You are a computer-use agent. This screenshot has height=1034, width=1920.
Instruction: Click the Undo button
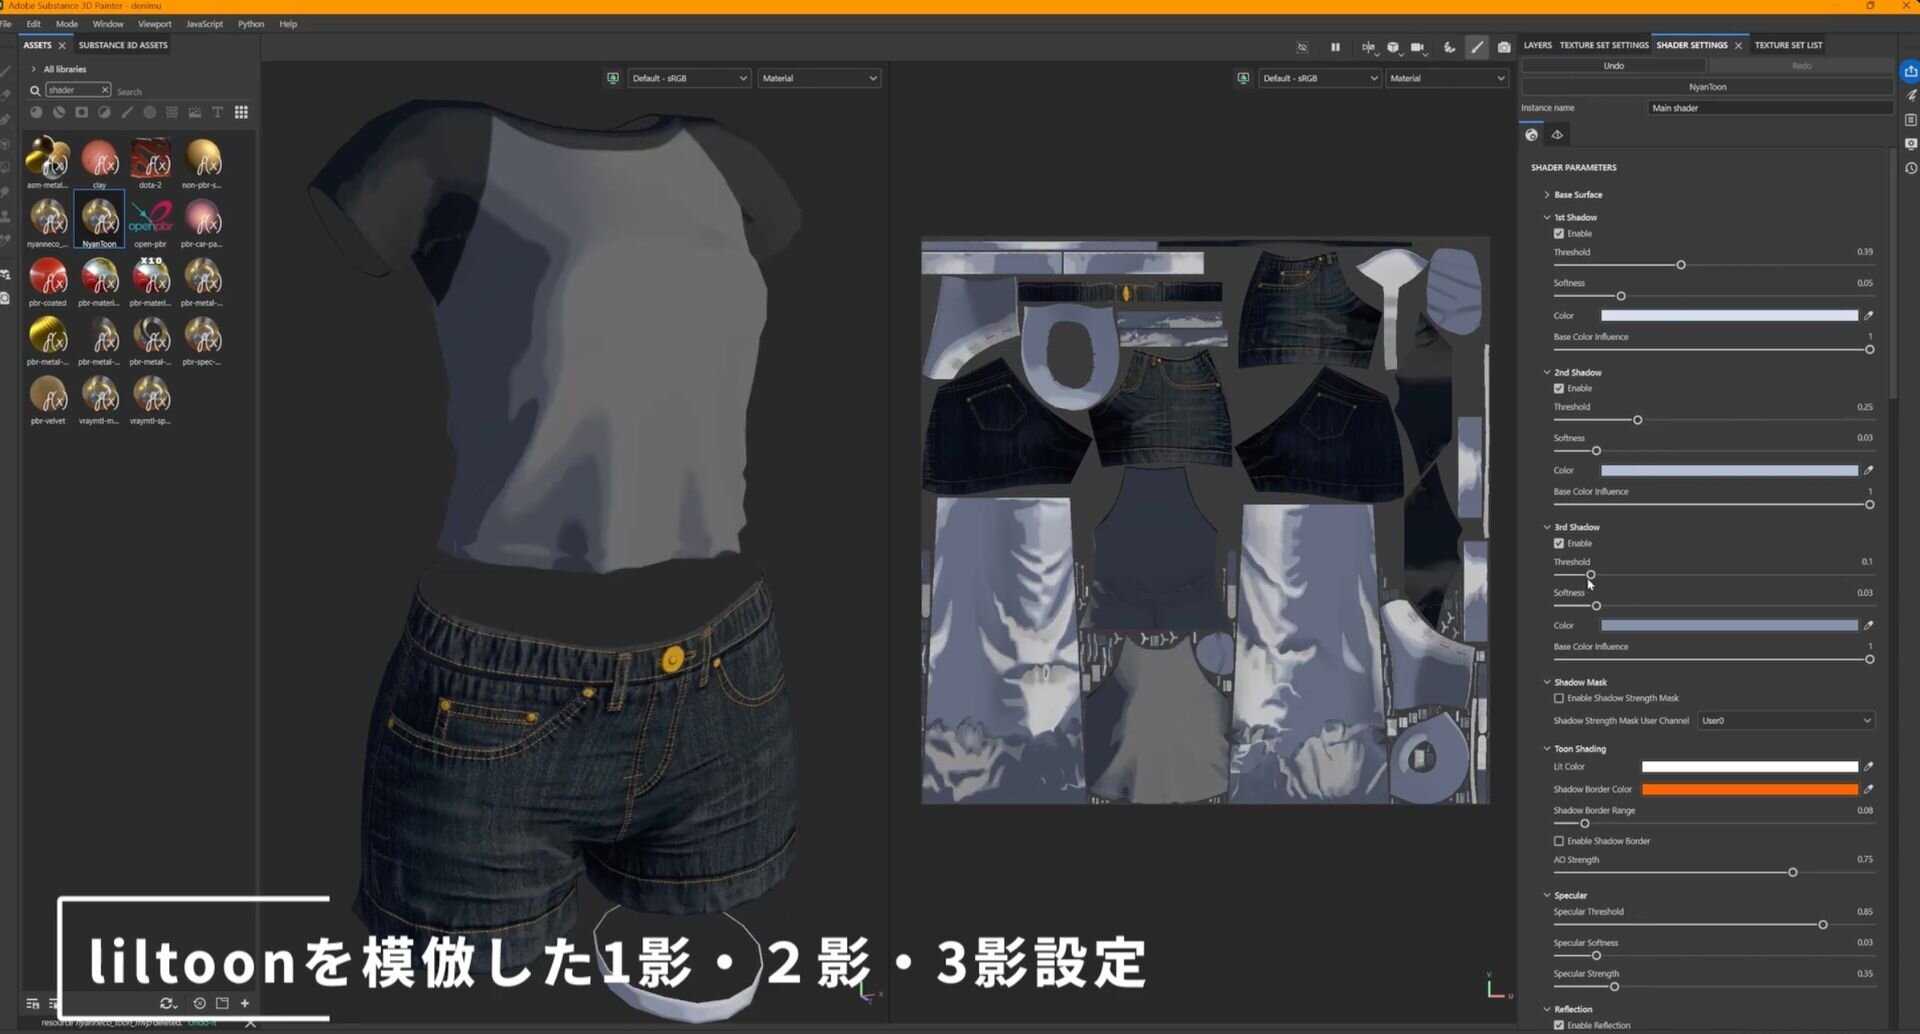coord(1614,66)
